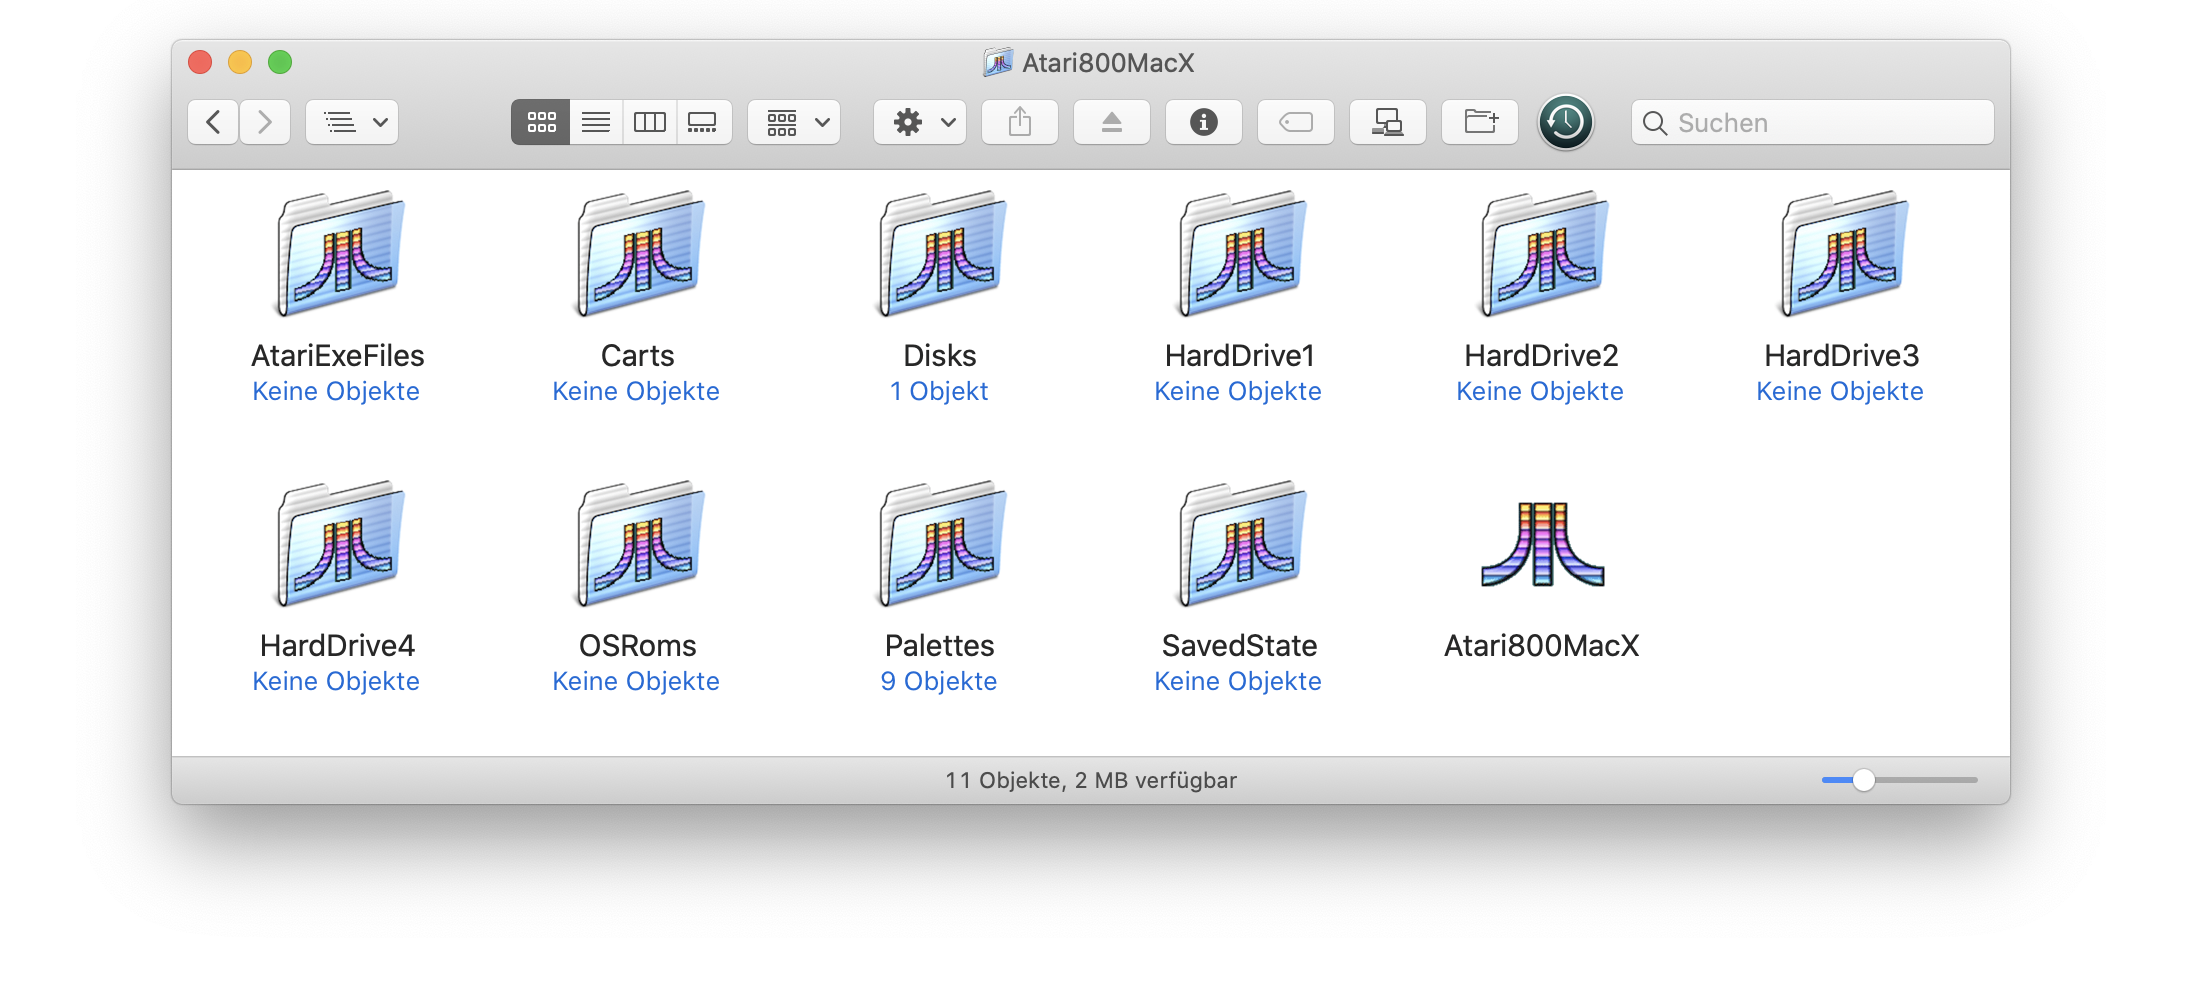Screen dimensions: 2206x982
Task: Zoom the window with green button
Action: click(x=280, y=62)
